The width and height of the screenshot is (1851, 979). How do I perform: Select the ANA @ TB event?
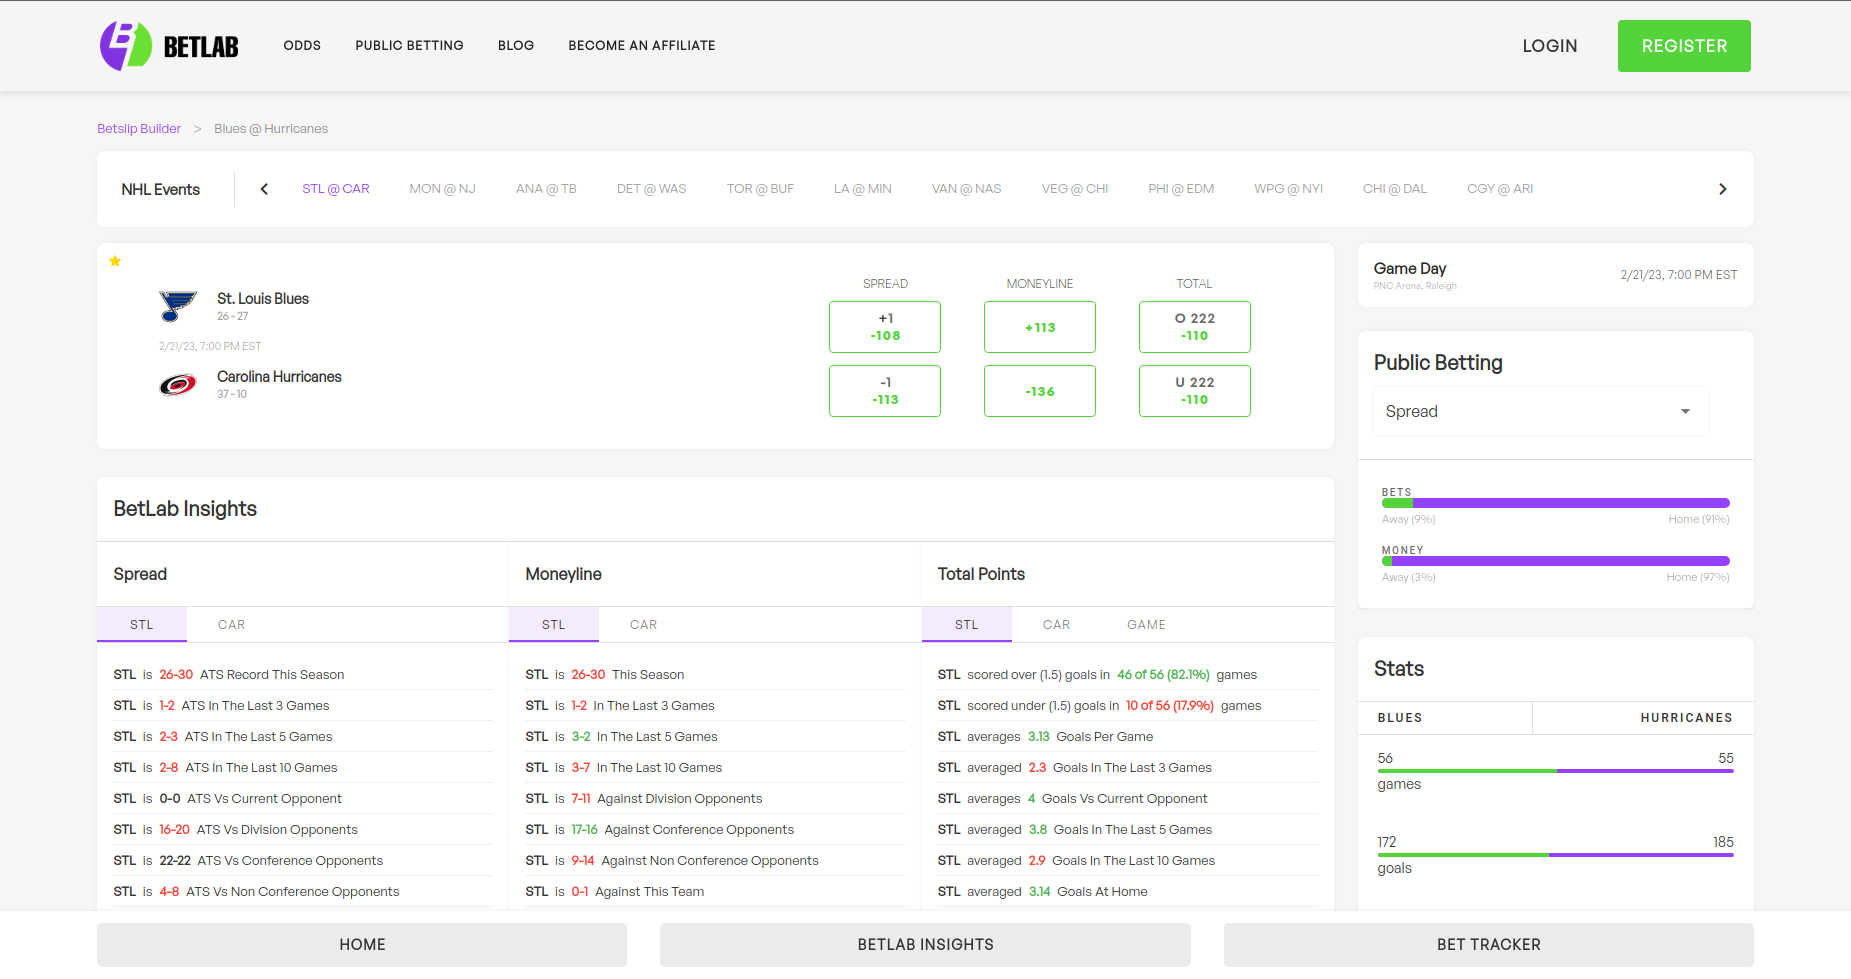click(x=546, y=189)
